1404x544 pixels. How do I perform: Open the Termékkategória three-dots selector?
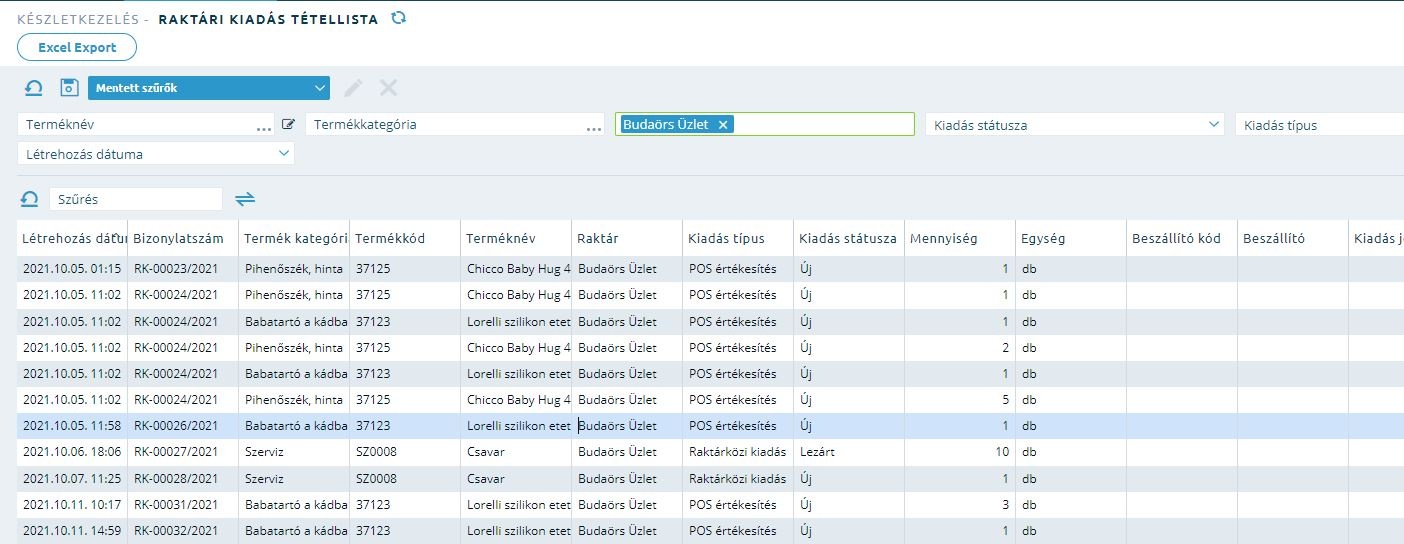[594, 127]
